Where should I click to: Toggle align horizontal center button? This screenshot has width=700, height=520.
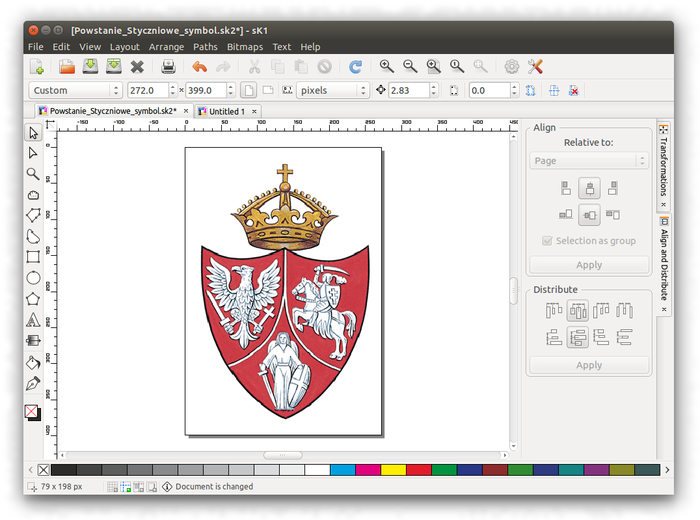tap(589, 187)
